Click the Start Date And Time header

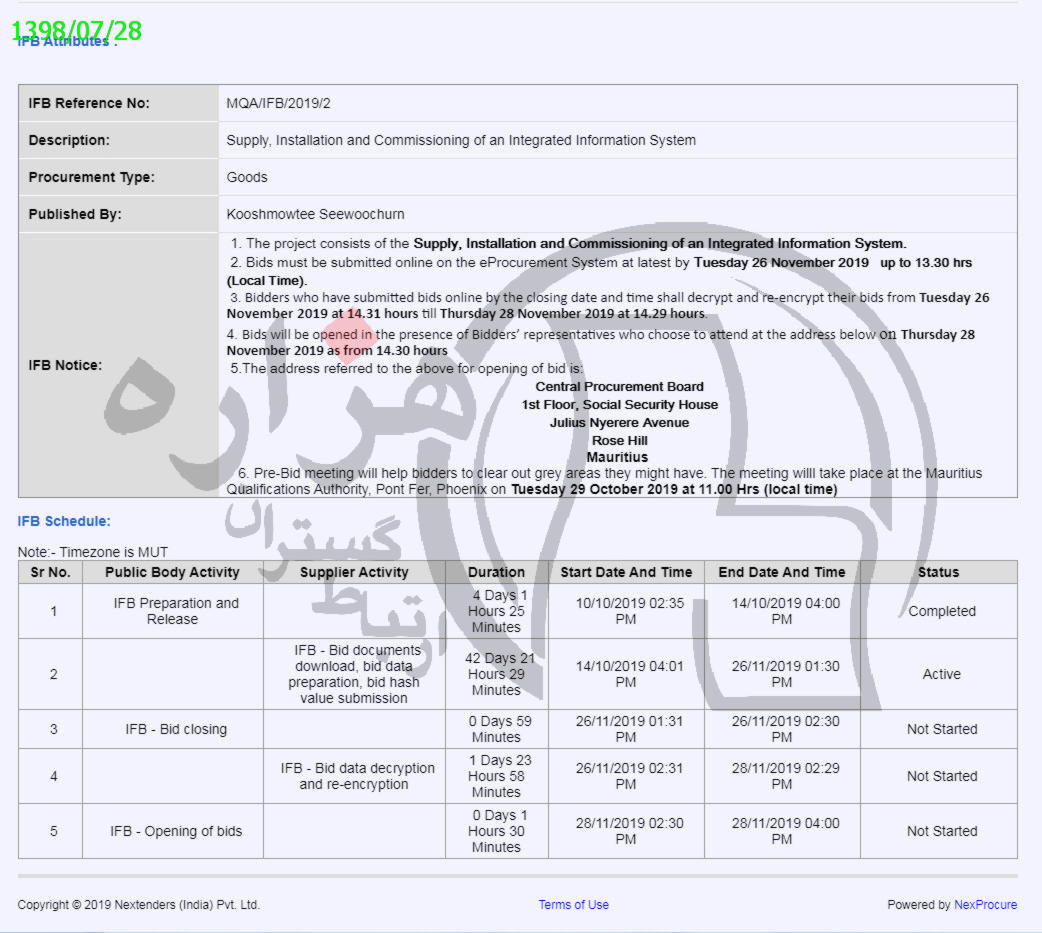point(626,572)
